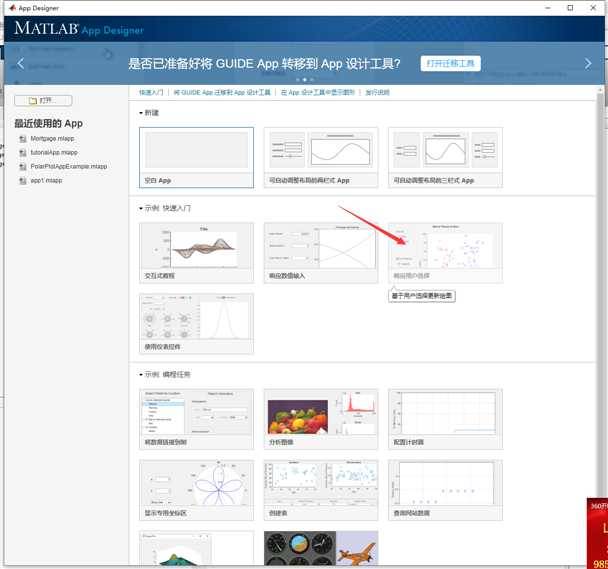Open the 创建表 example with two scatter plots
608x569 pixels.
pos(321,490)
